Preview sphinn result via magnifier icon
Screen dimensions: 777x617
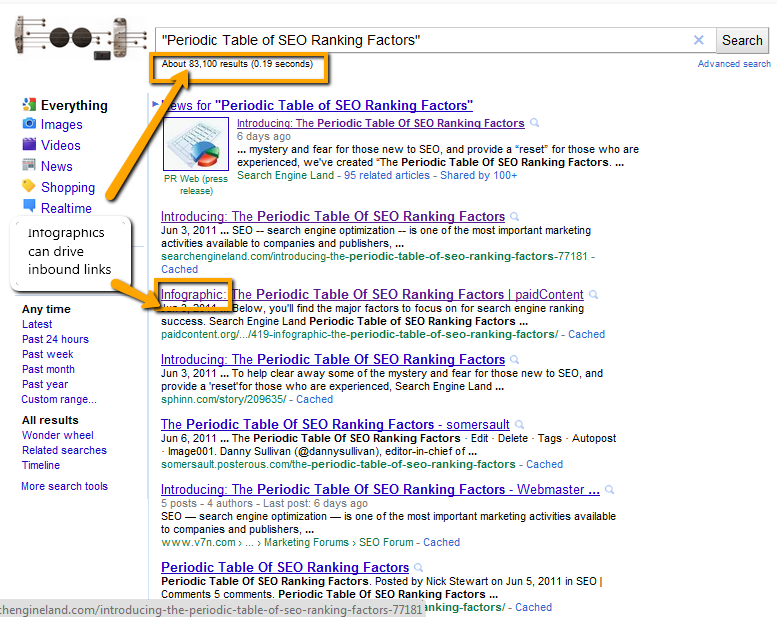click(515, 359)
